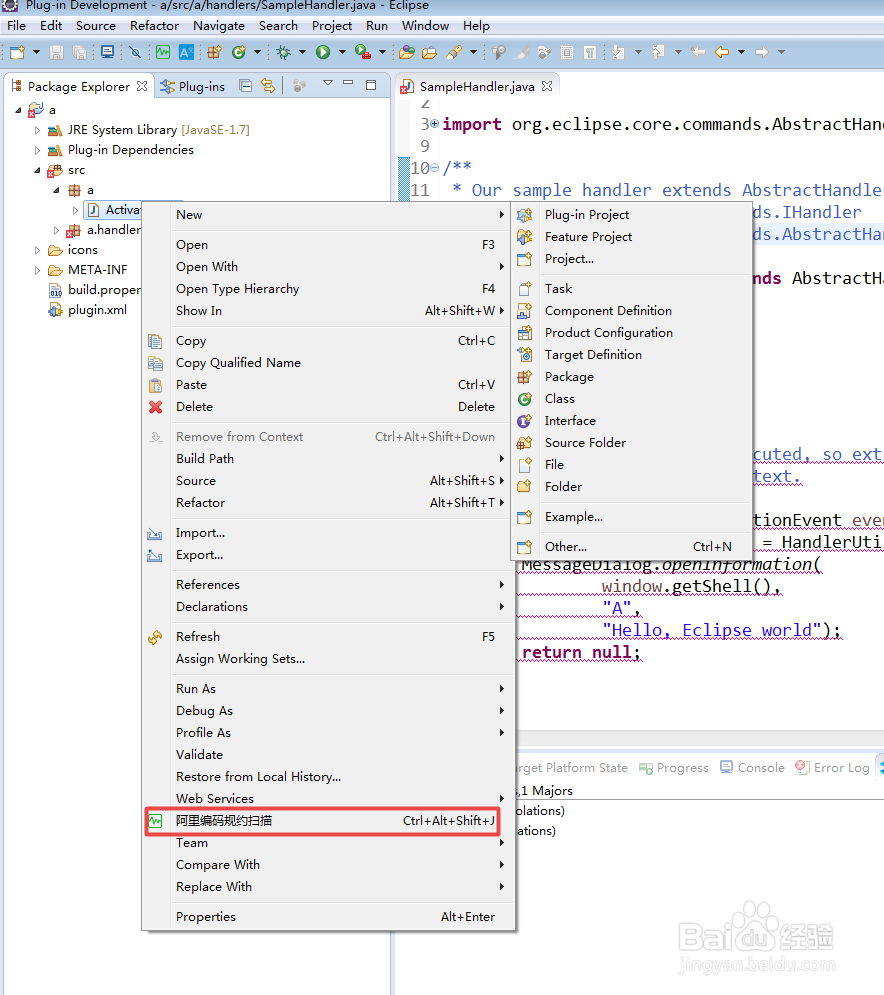Expand the icons folder node

coord(37,250)
